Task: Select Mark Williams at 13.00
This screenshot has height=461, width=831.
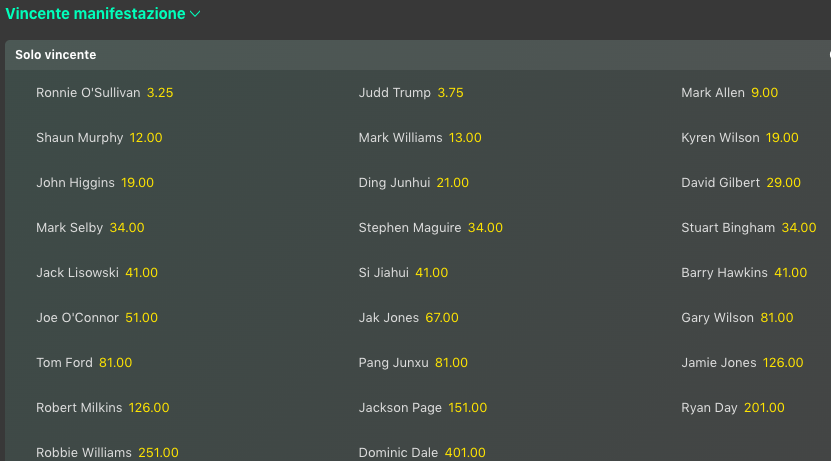Action: coord(465,138)
